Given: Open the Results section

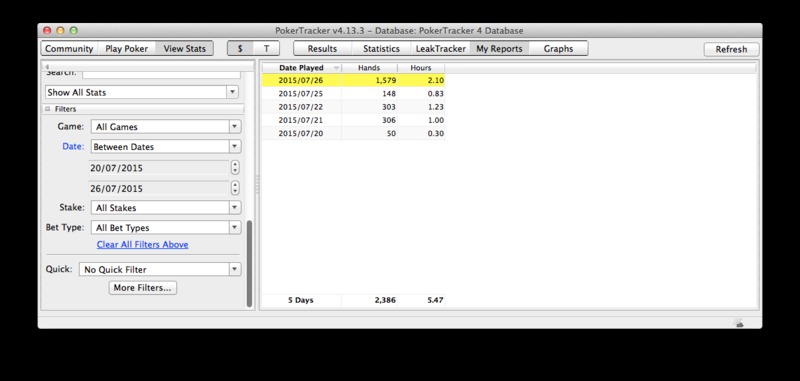Looking at the screenshot, I should coord(322,48).
